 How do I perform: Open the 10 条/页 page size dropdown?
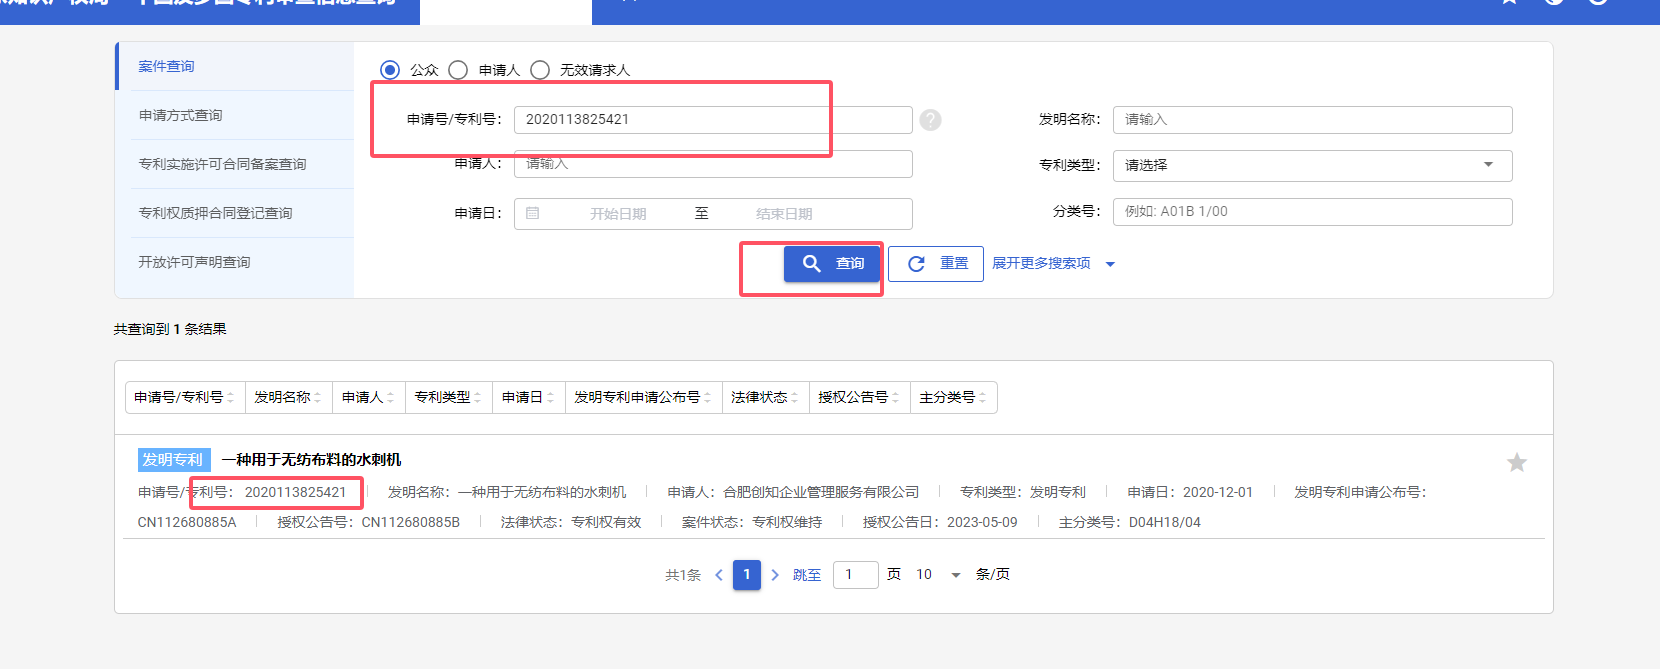pos(937,575)
